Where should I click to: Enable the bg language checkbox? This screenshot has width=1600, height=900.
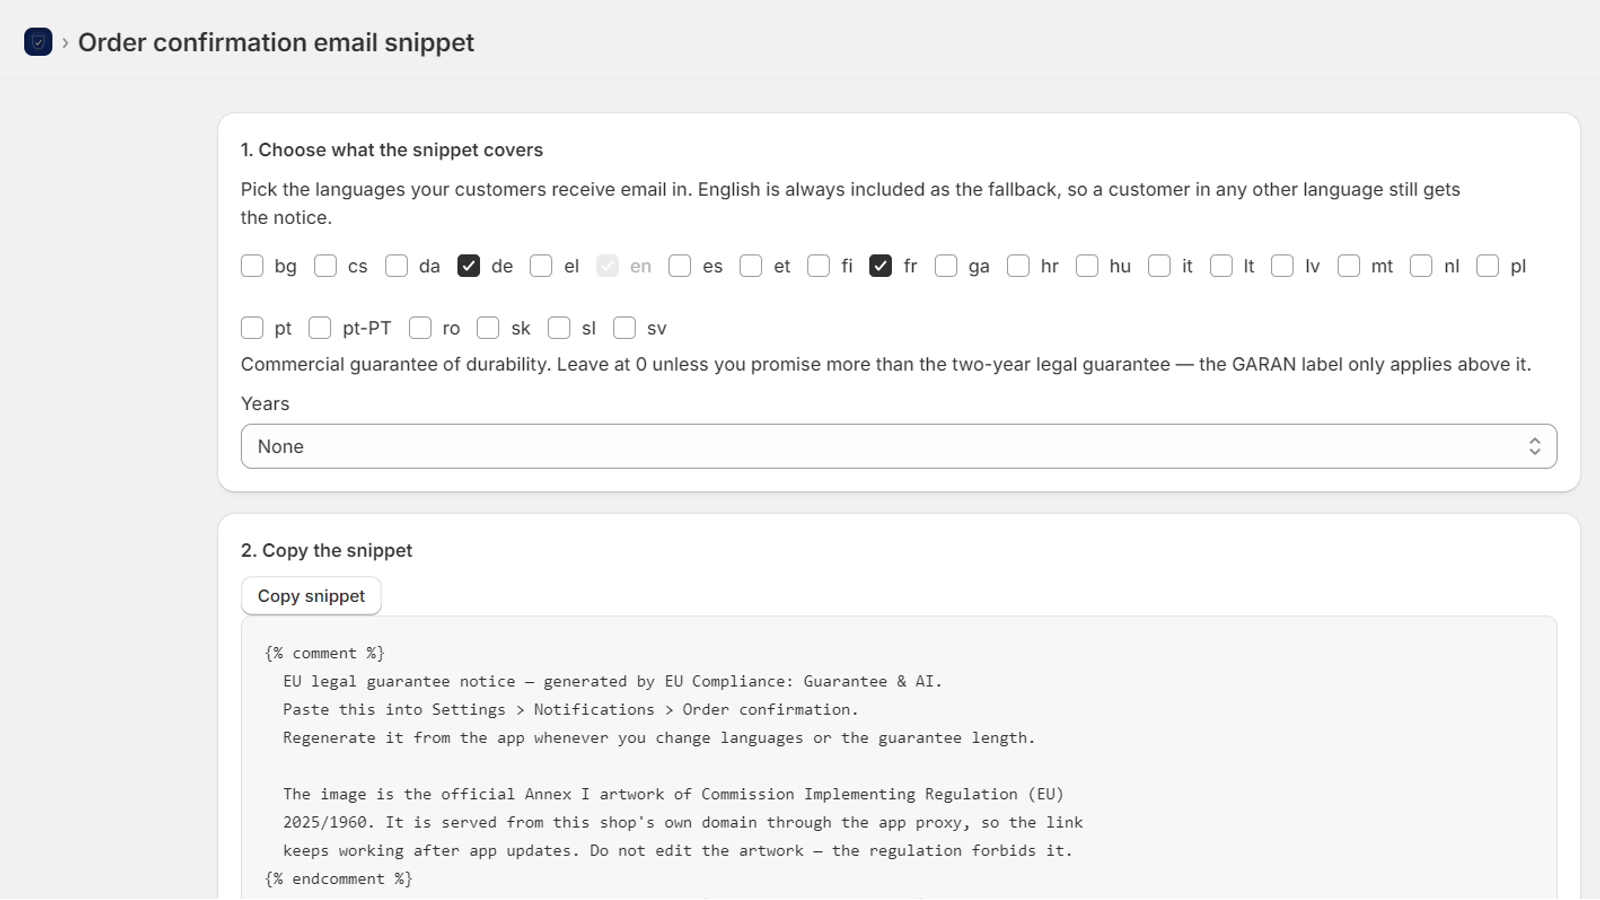click(x=252, y=266)
